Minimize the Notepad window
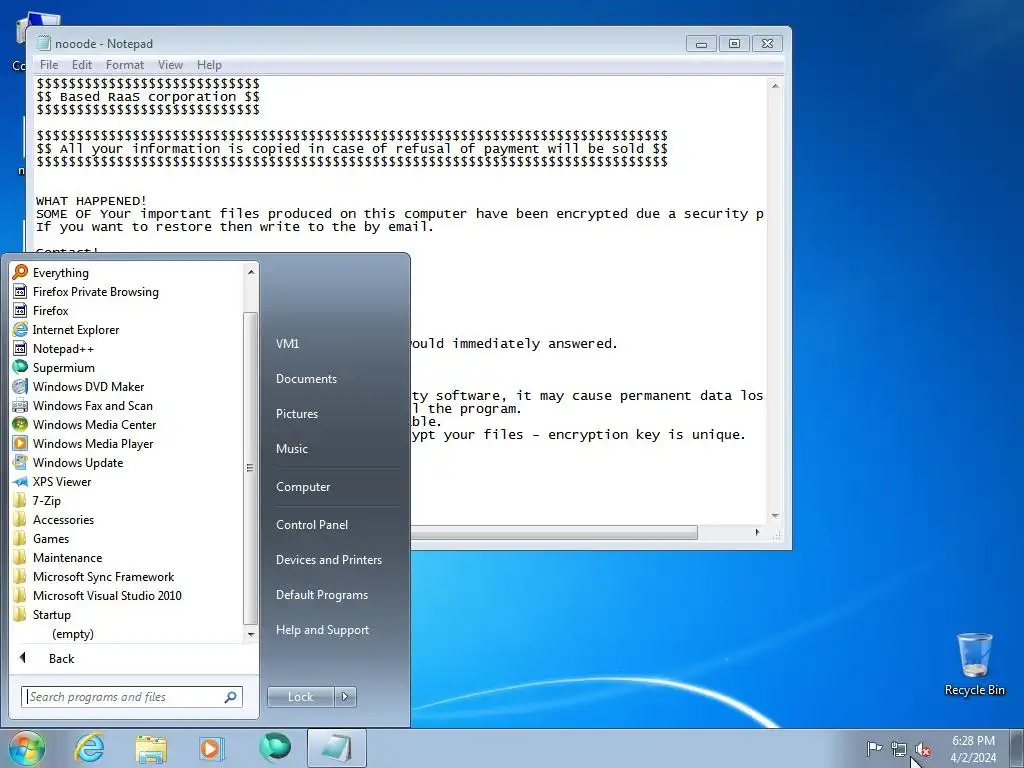This screenshot has height=768, width=1024. 701,44
